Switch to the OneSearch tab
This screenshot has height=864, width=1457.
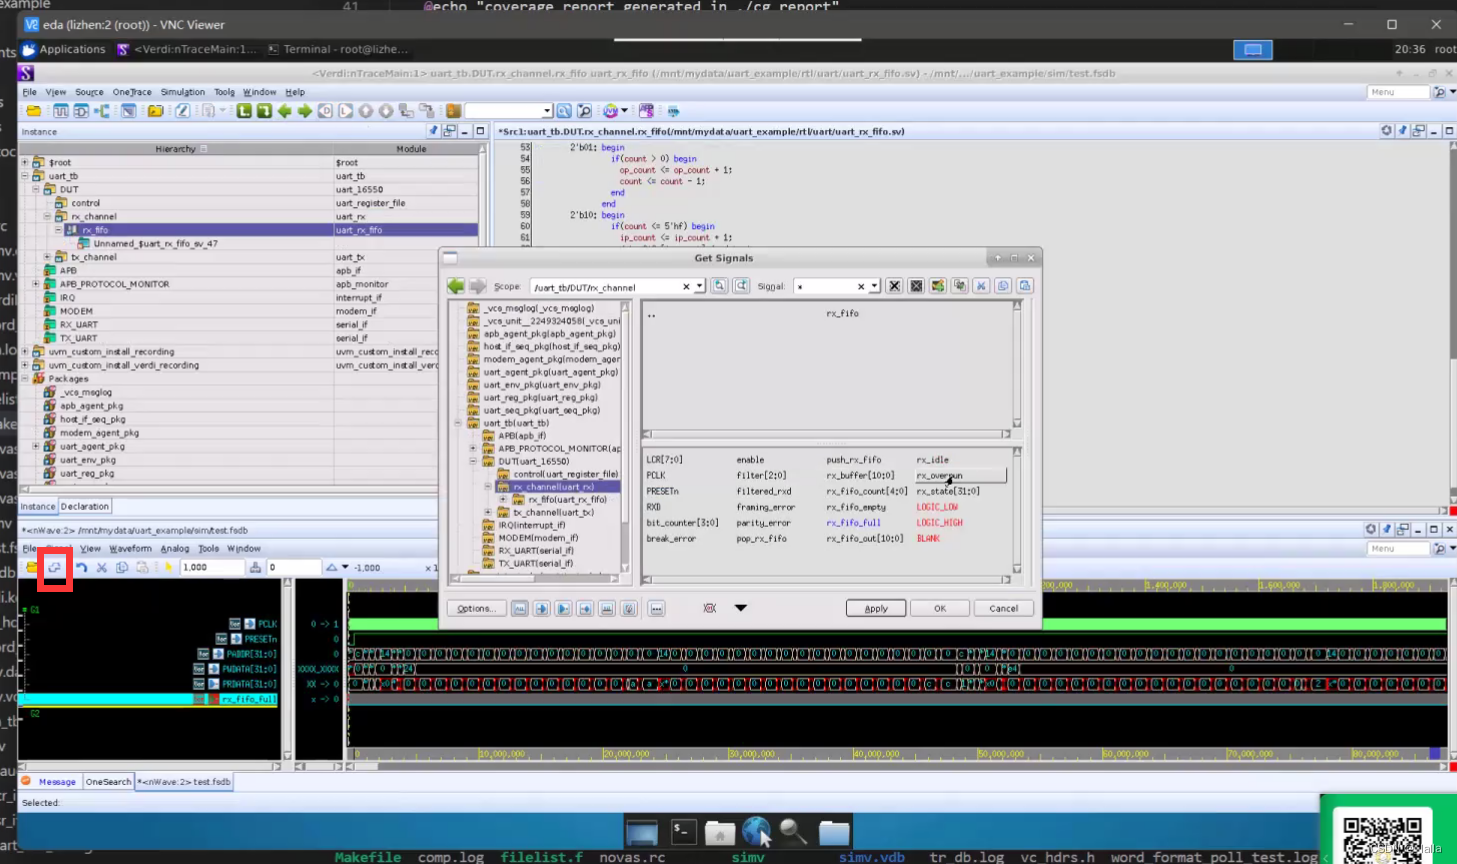(108, 781)
